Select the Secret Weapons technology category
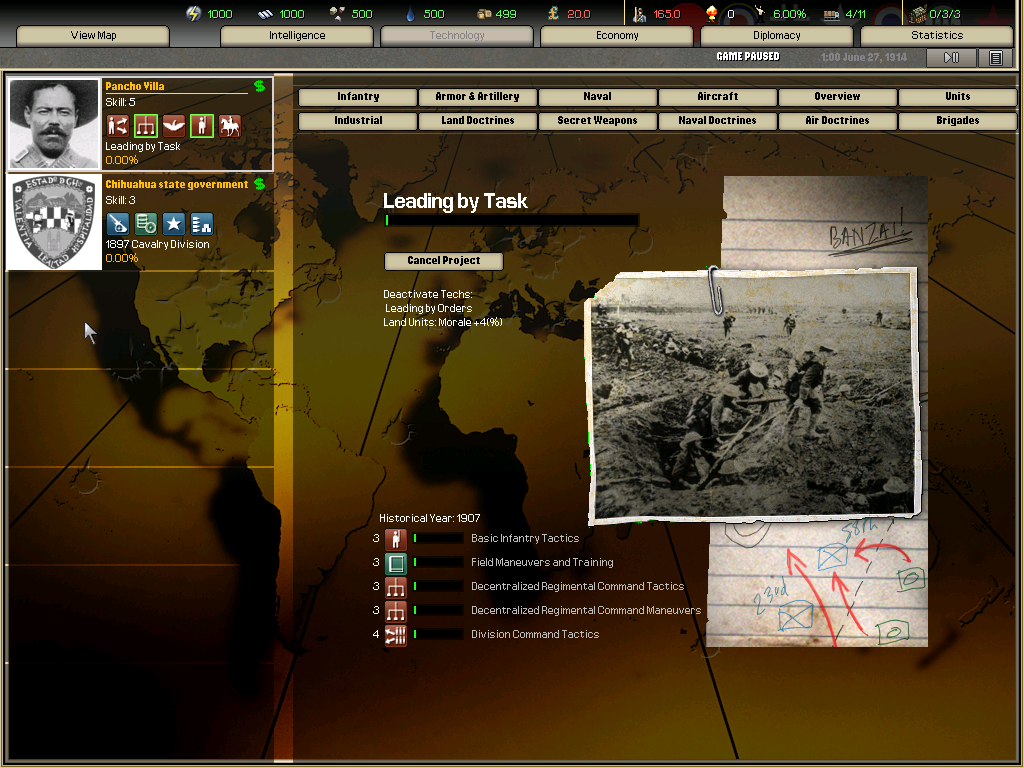Viewport: 1024px width, 768px height. tap(597, 121)
